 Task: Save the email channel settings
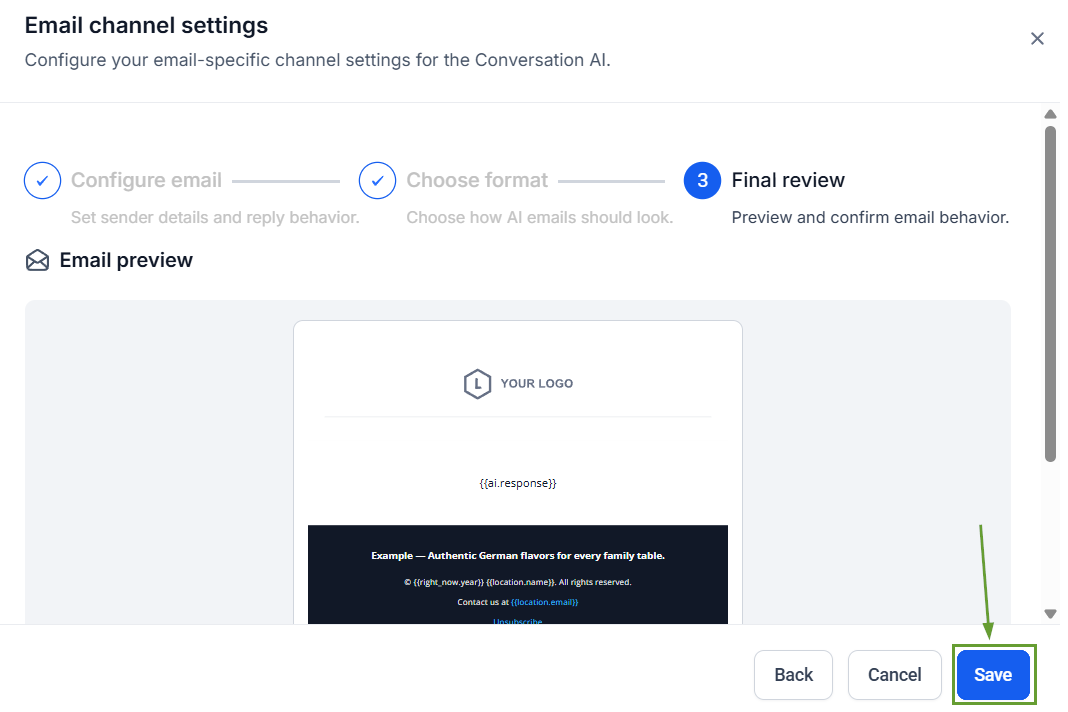993,675
